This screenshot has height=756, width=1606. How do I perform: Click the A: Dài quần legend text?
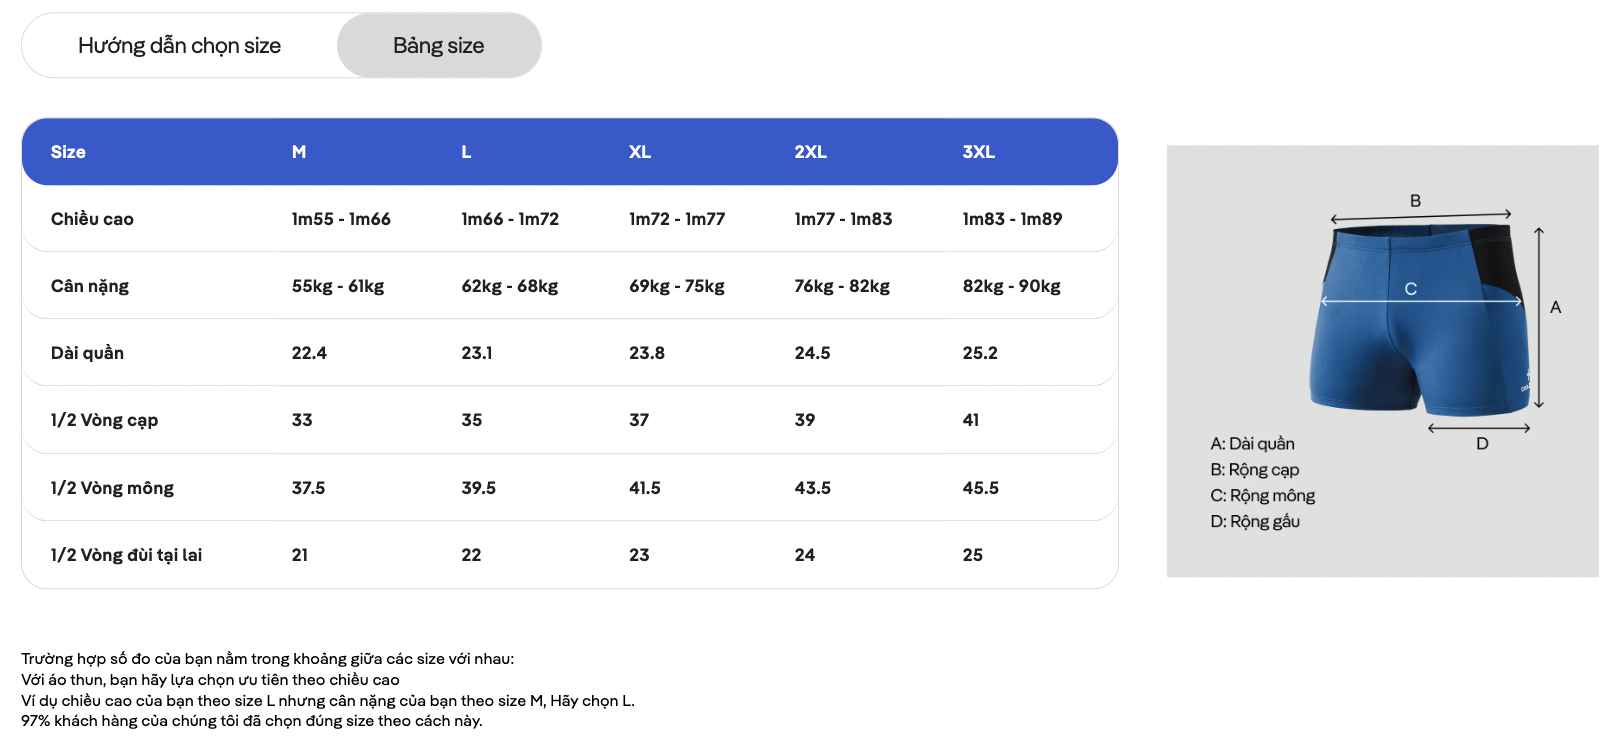(1252, 444)
